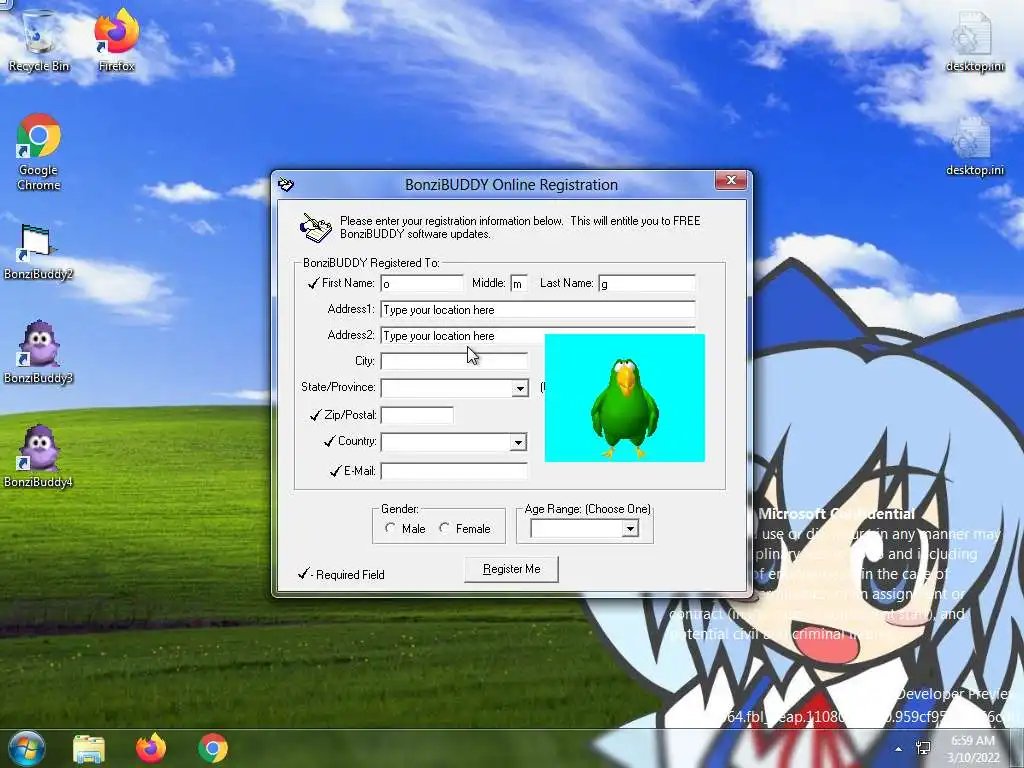Expand the Country dropdown

[518, 442]
